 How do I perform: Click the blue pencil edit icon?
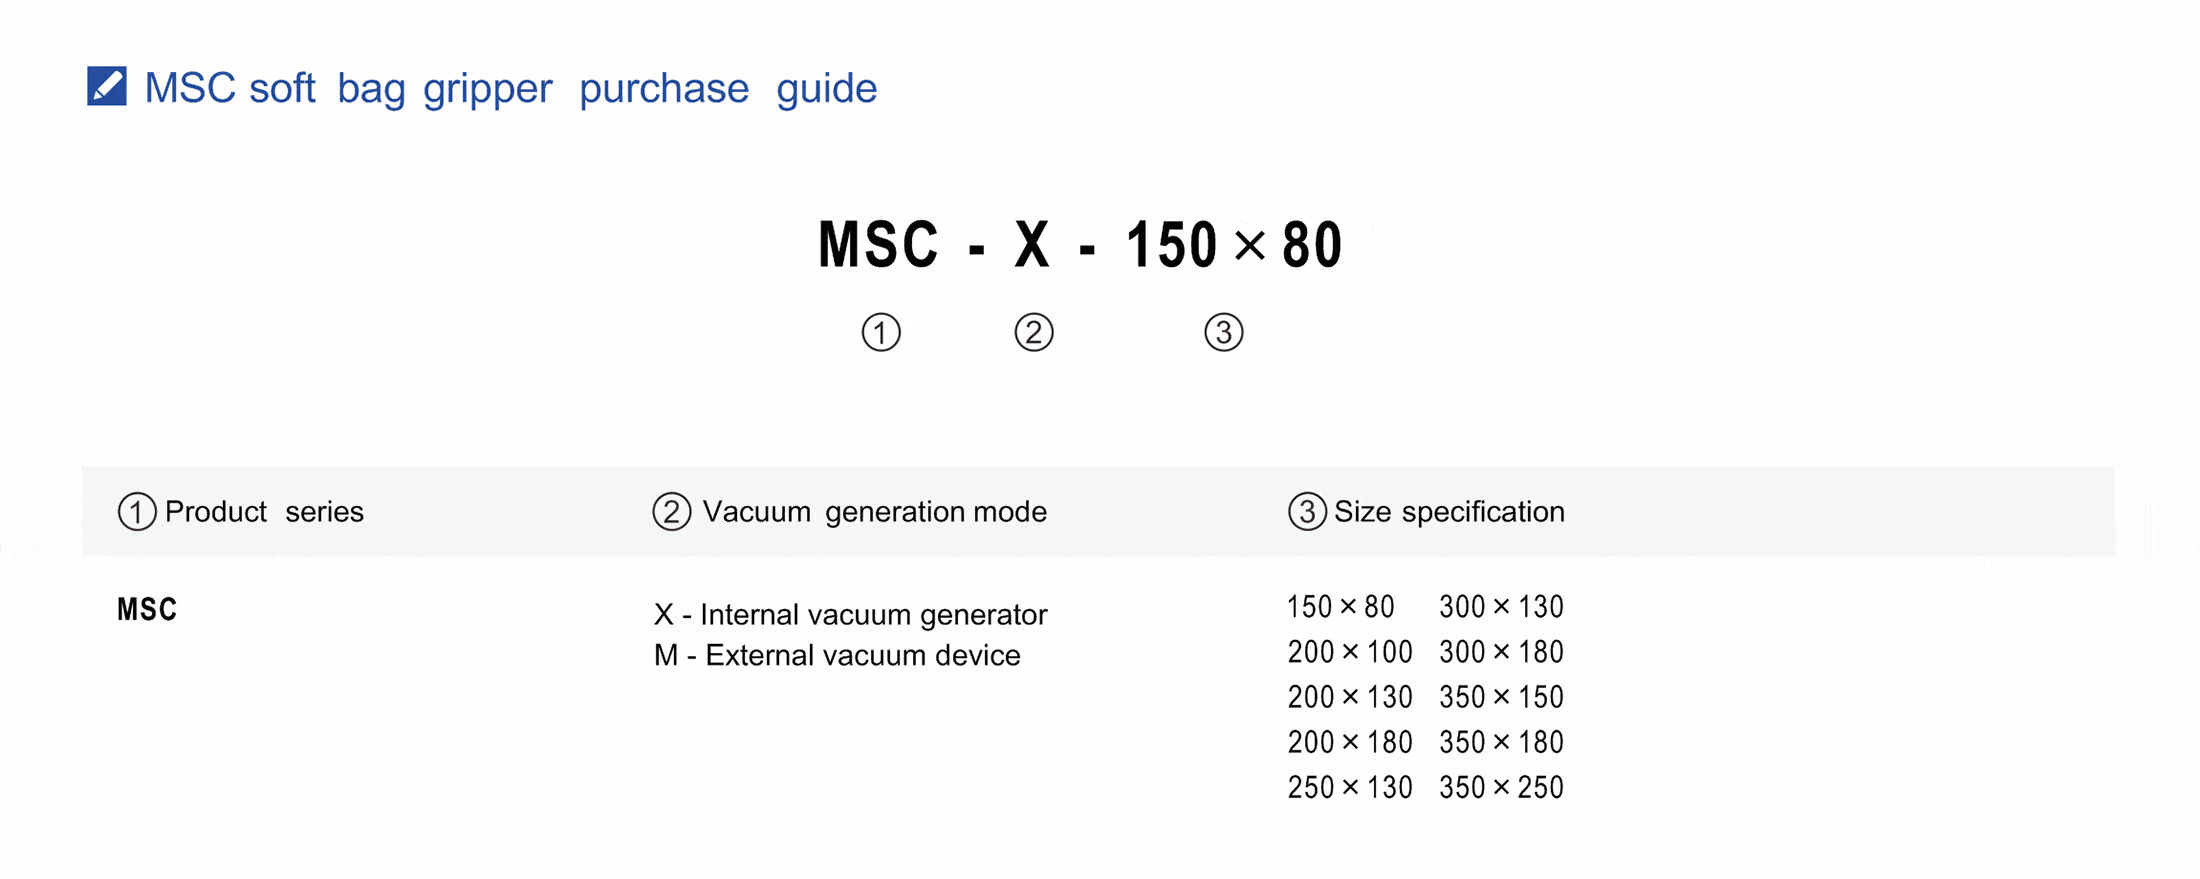coord(107,86)
